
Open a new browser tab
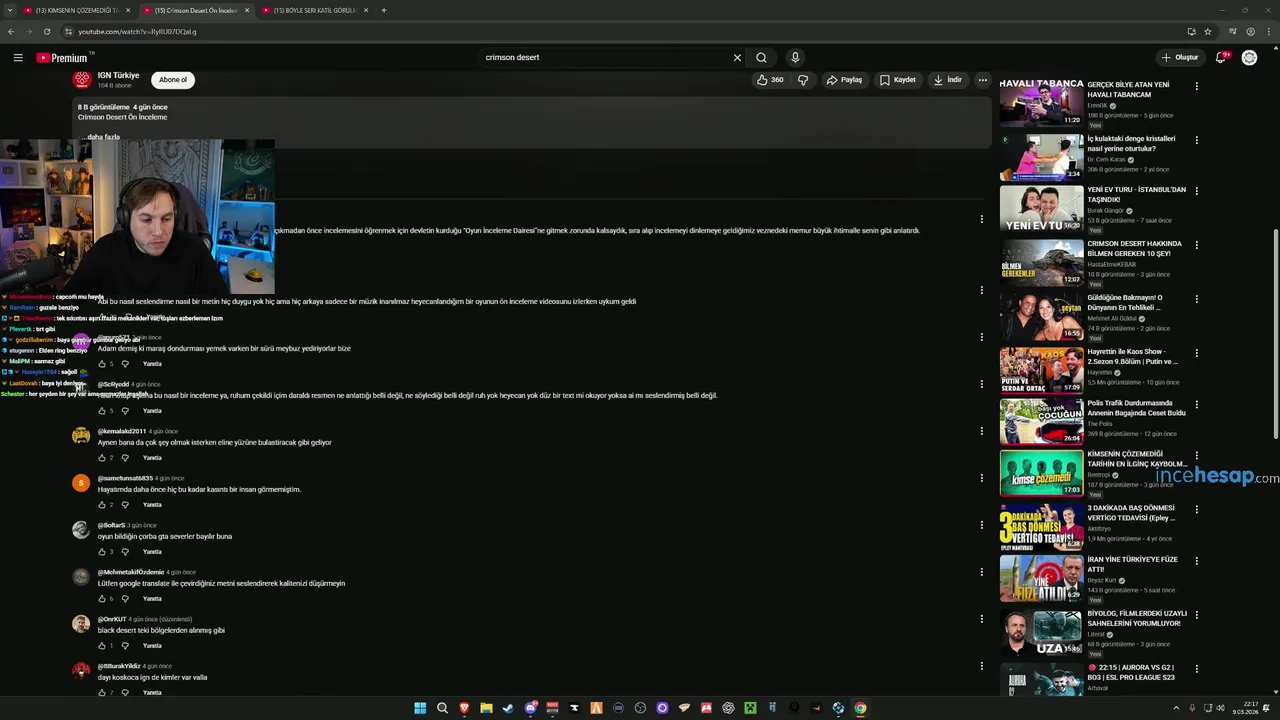[x=384, y=10]
